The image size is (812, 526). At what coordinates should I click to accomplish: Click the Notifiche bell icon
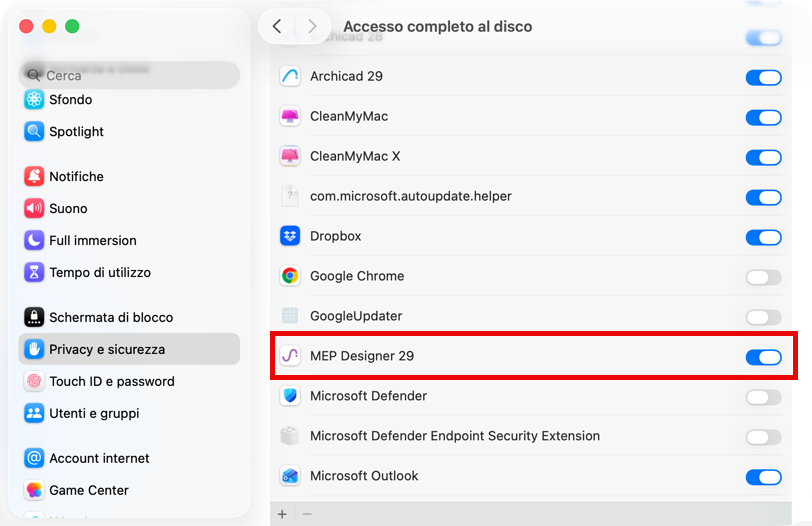34,177
